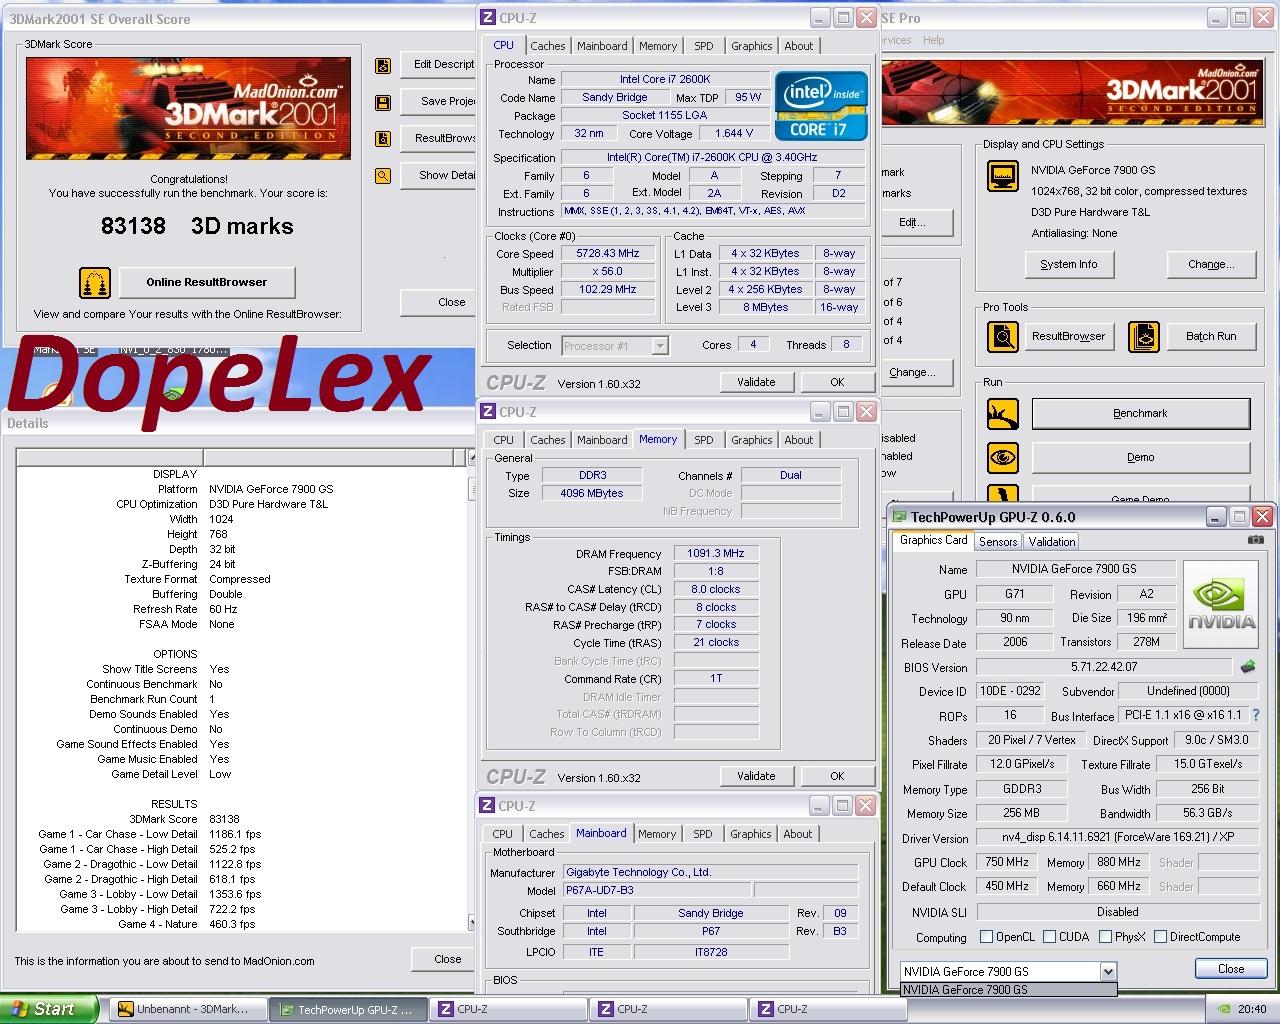Click Validate in the top CPU-Z window
The image size is (1280, 1024).
tap(756, 382)
